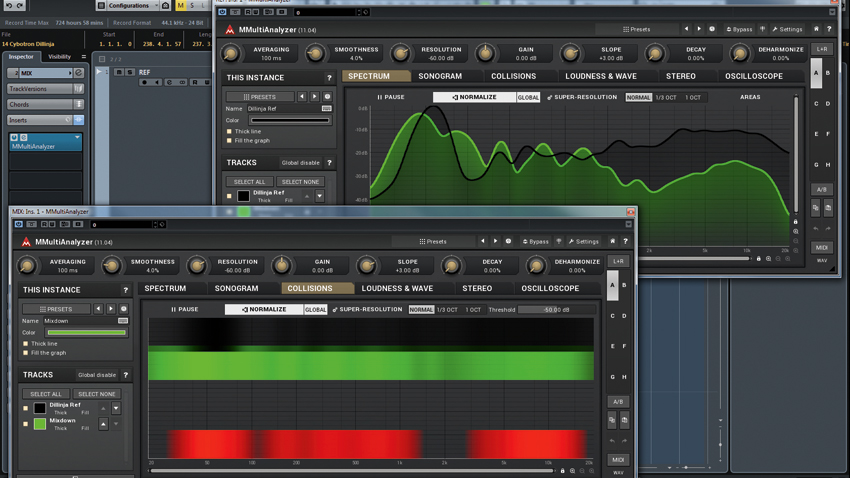Open the LOUDNESS & WAVE tab in the lower analyzer
850x478 pixels.
click(397, 289)
